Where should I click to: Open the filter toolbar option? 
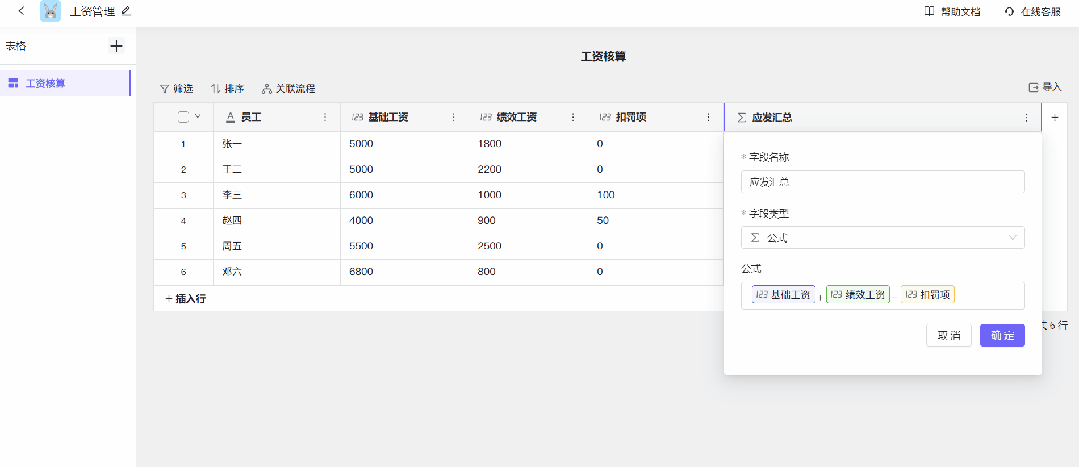(177, 88)
